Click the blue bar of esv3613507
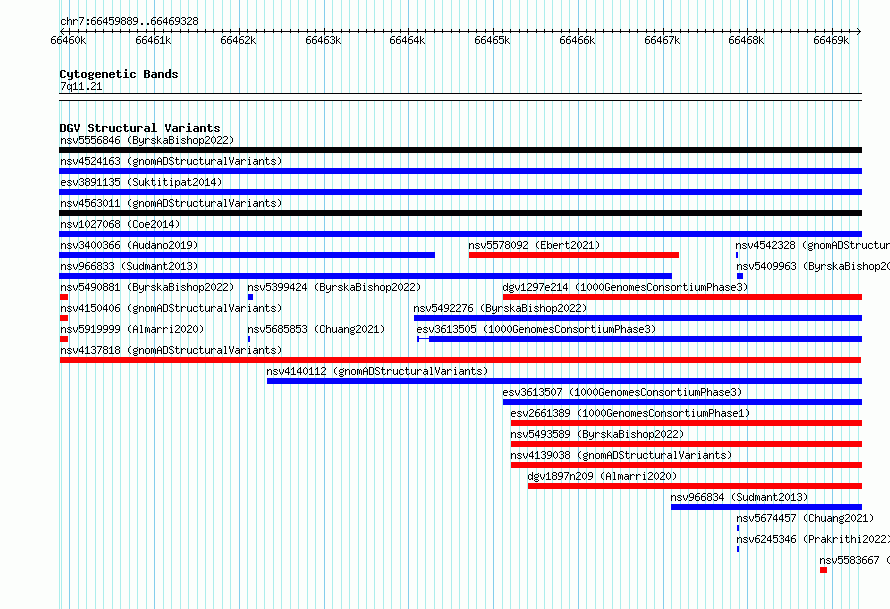This screenshot has height=609, width=890. (x=682, y=402)
